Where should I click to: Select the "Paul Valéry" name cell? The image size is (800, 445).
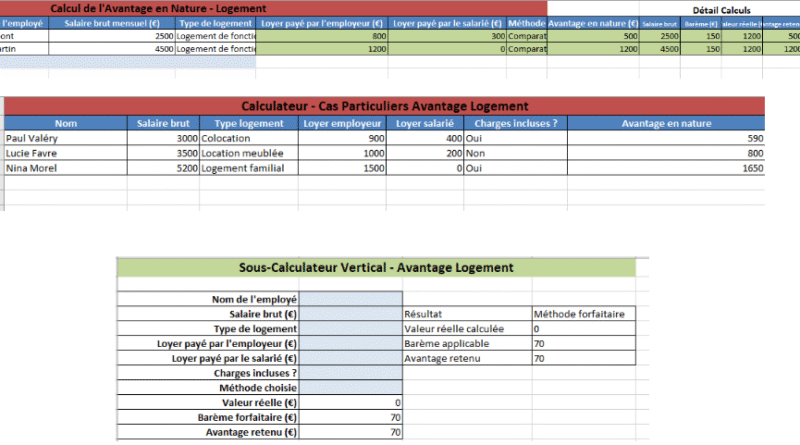66,139
